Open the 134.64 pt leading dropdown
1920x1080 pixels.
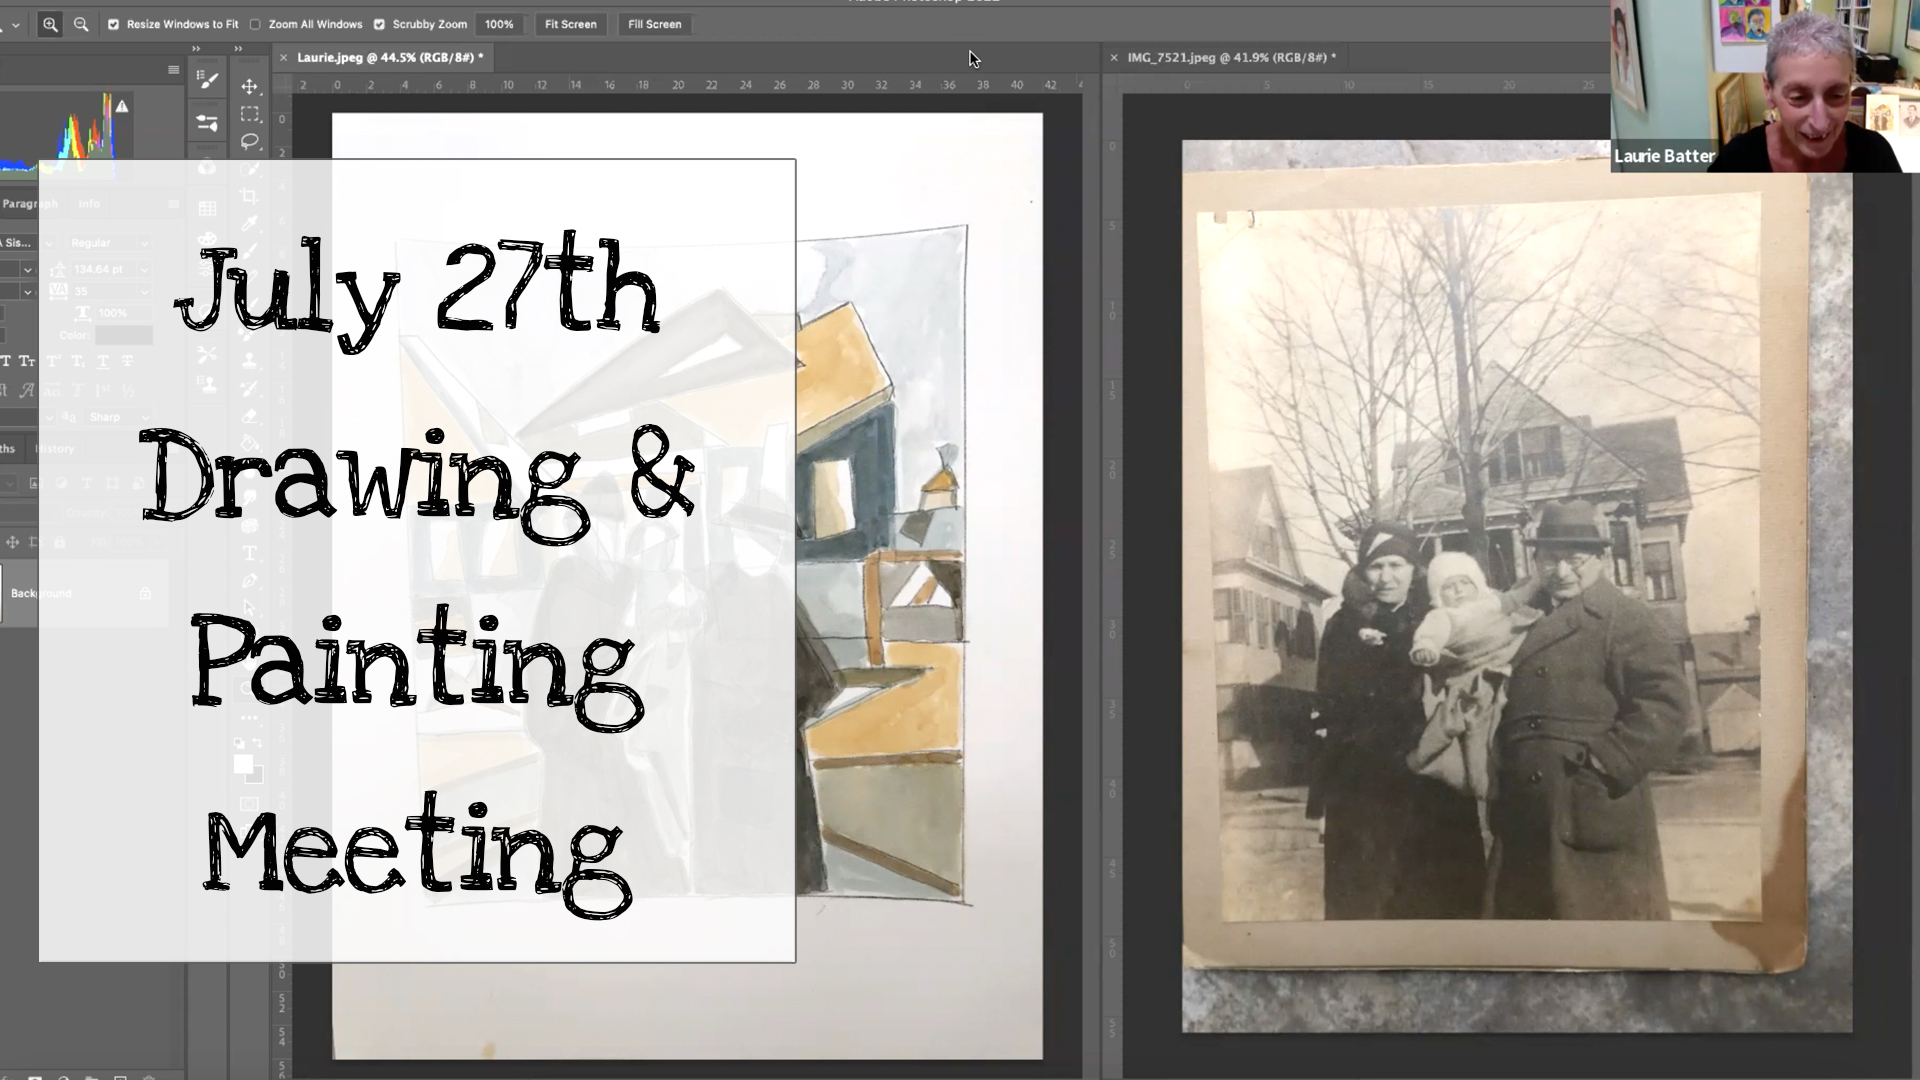(x=145, y=270)
